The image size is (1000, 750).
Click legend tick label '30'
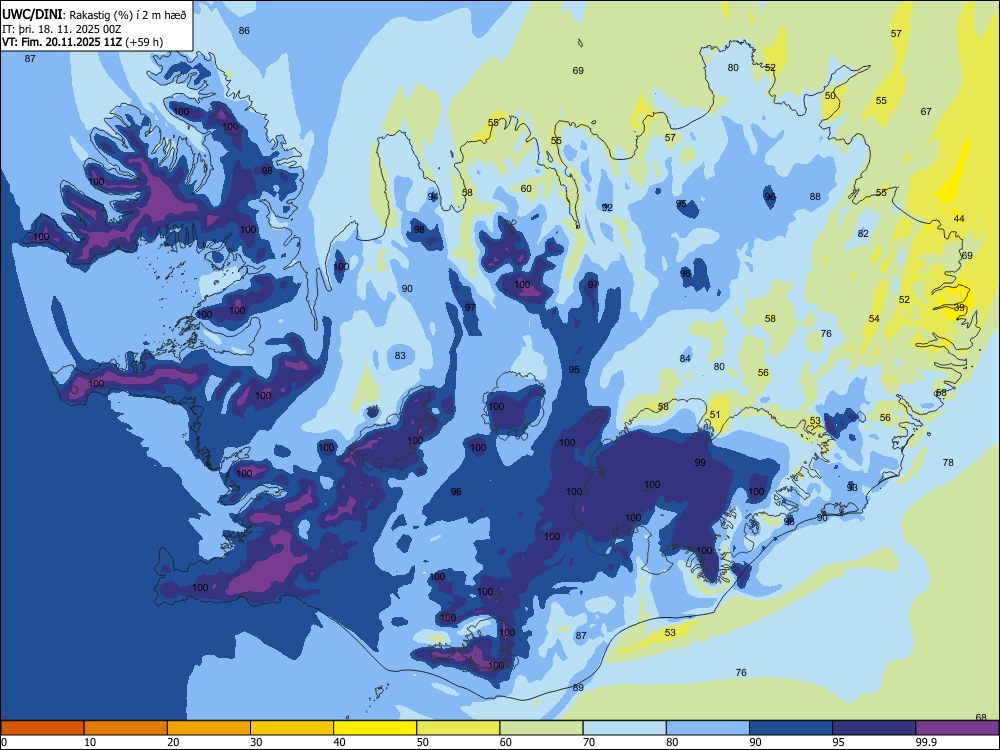coord(256,742)
